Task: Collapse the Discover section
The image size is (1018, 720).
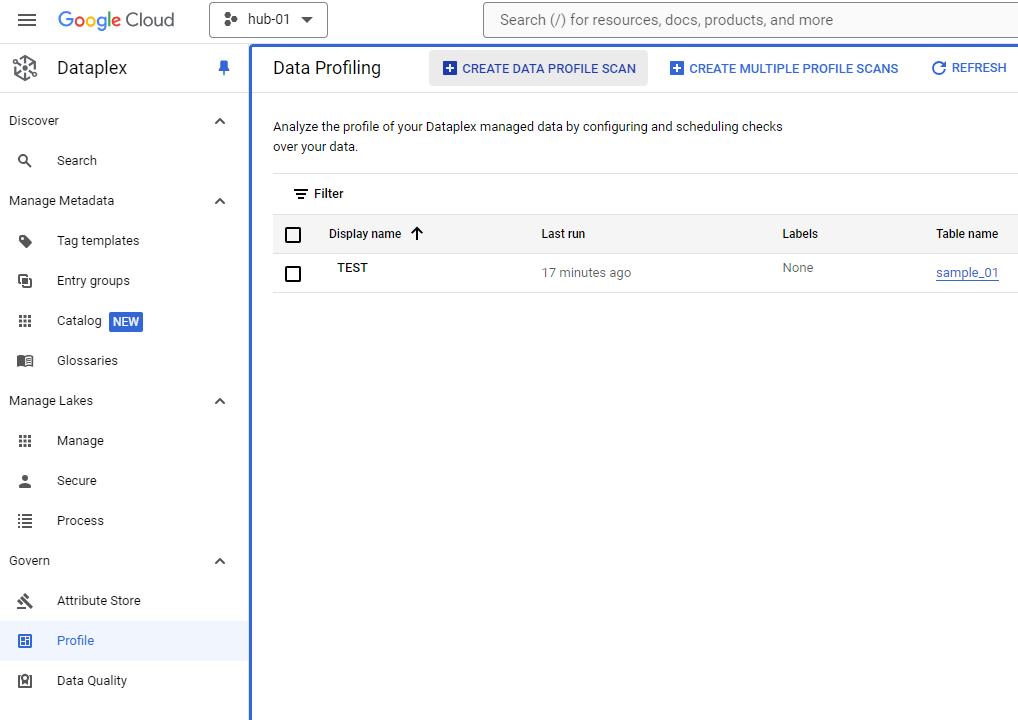Action: point(220,121)
